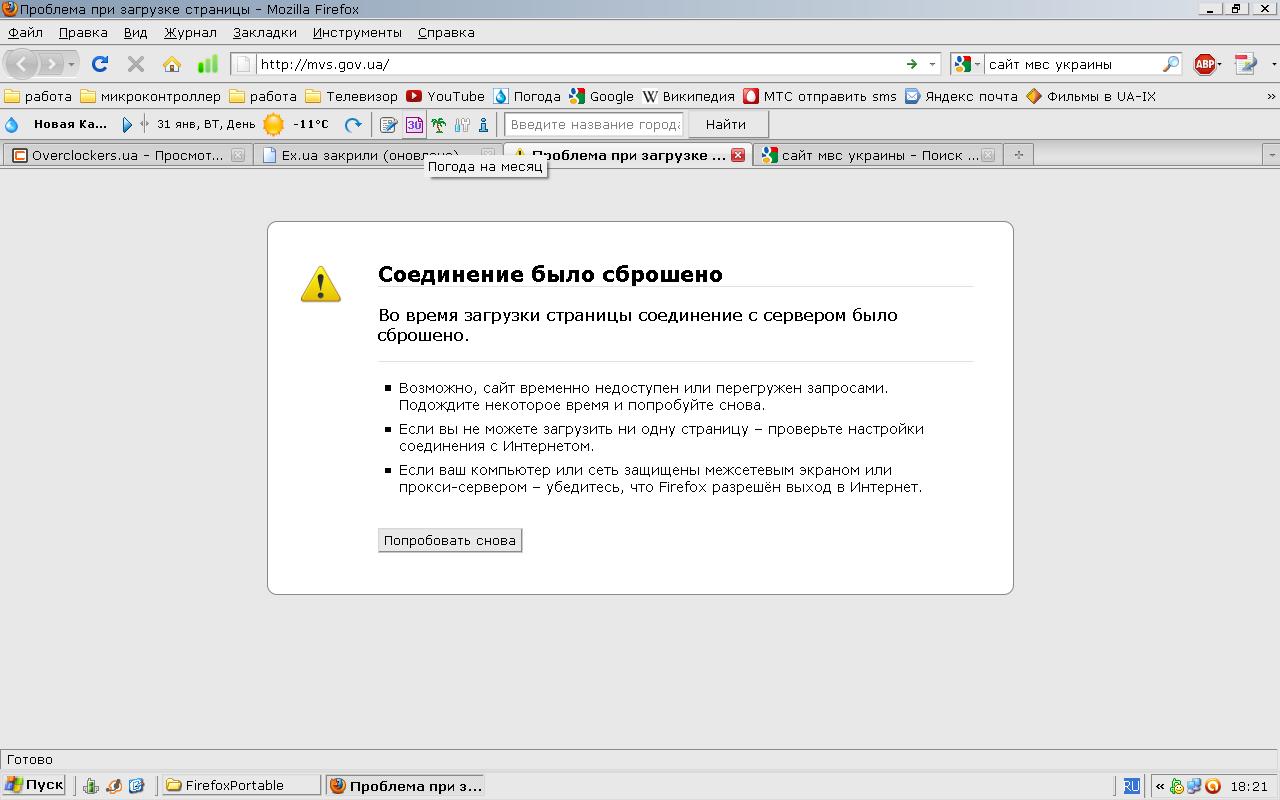This screenshot has height=800, width=1280.
Task: Click the Найти weather button
Action: pyautogui.click(x=725, y=125)
